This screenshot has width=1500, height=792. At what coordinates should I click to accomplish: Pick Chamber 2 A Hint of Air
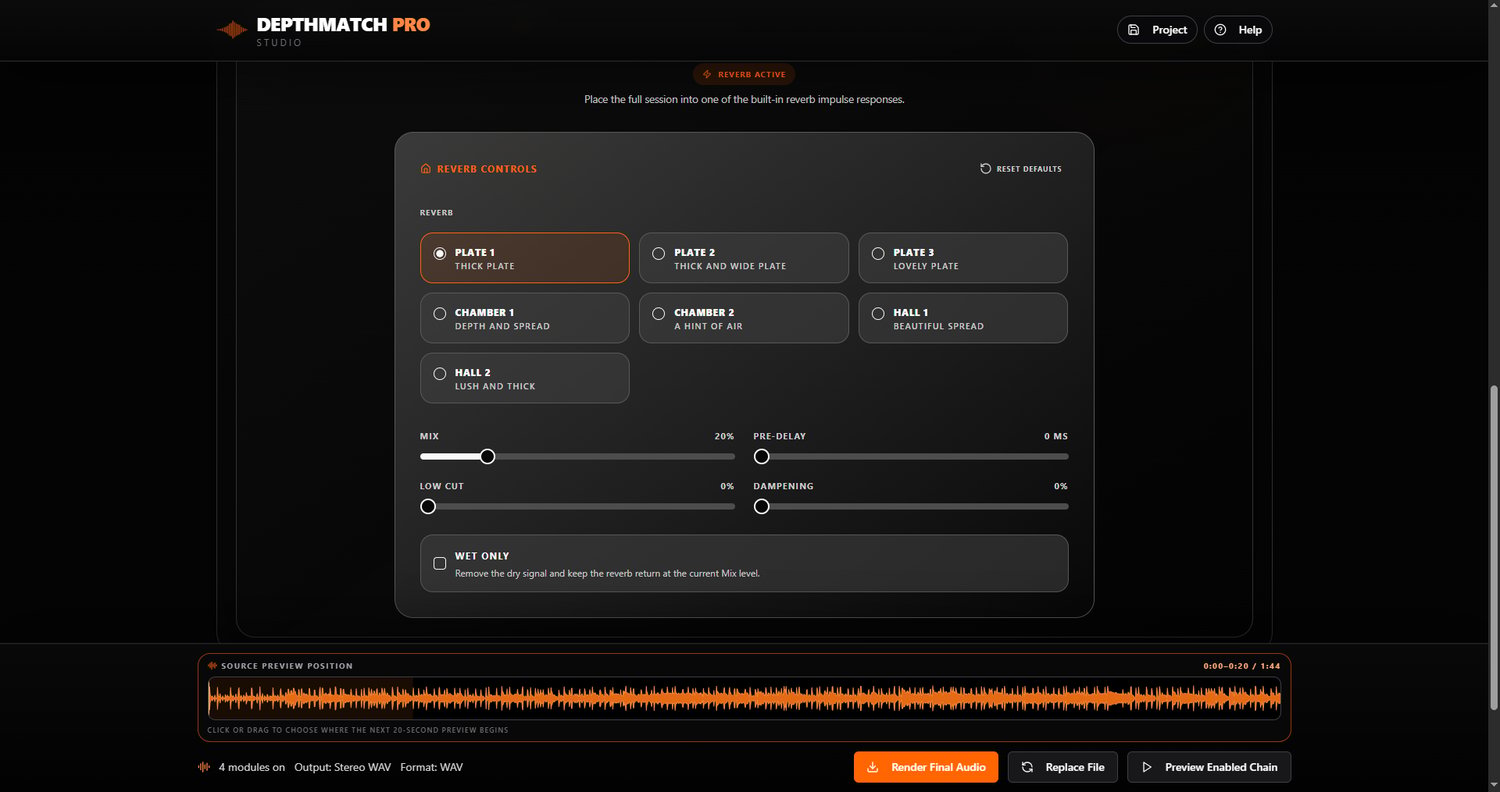[744, 318]
